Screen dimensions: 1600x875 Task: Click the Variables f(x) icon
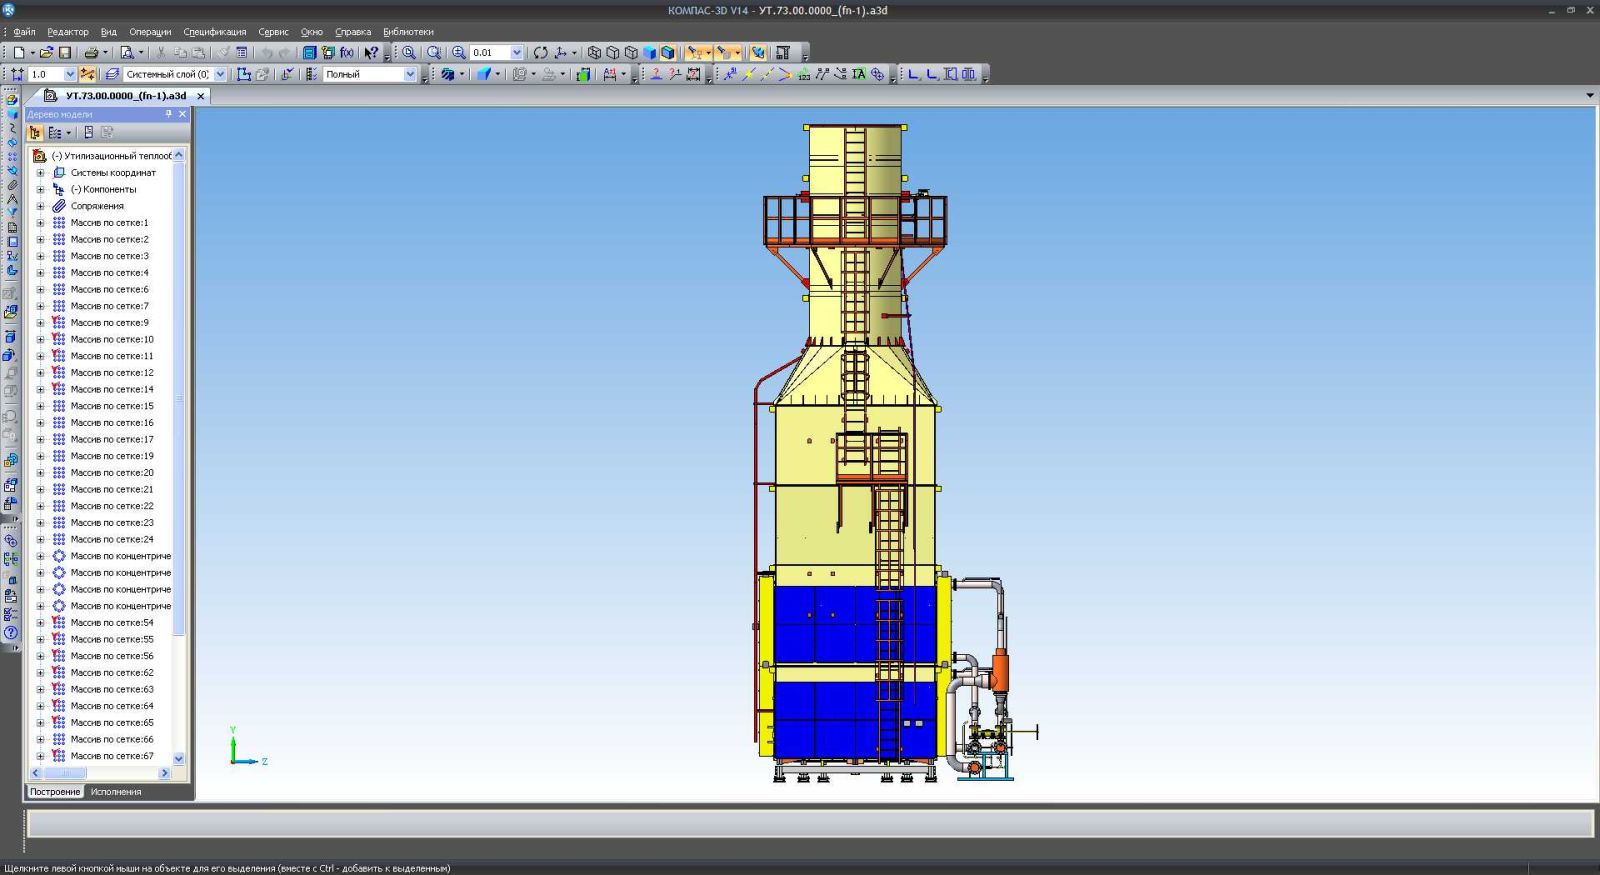[x=346, y=52]
